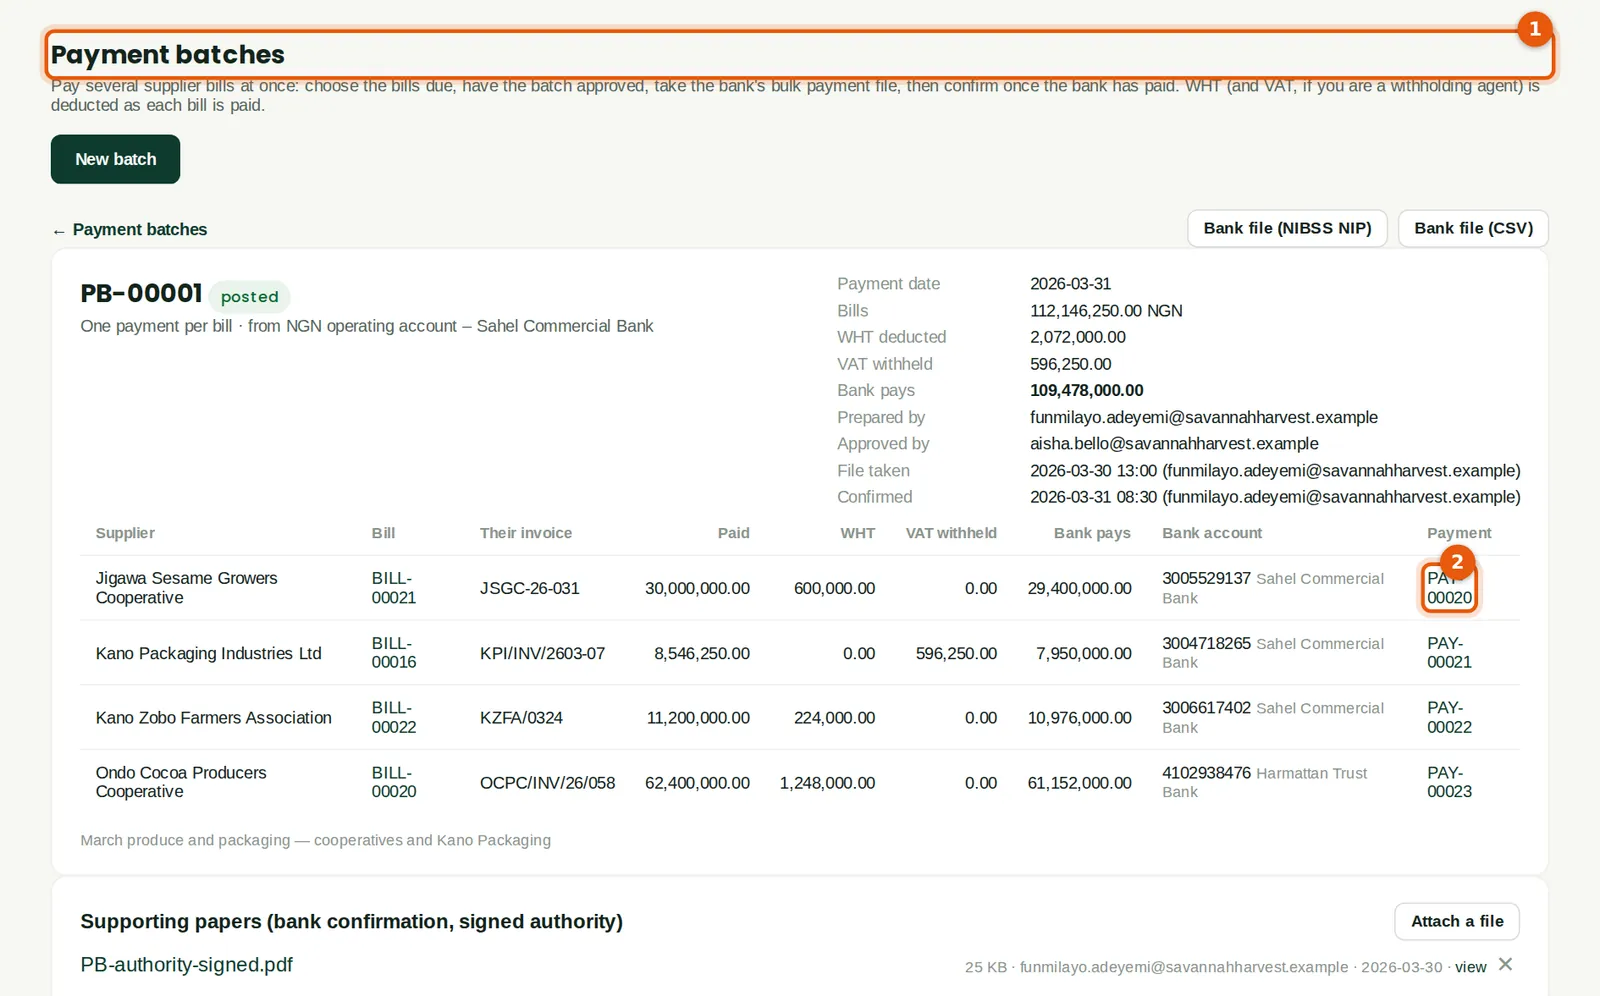Open payment PAY-00023
This screenshot has height=996, width=1600.
coord(1449,782)
